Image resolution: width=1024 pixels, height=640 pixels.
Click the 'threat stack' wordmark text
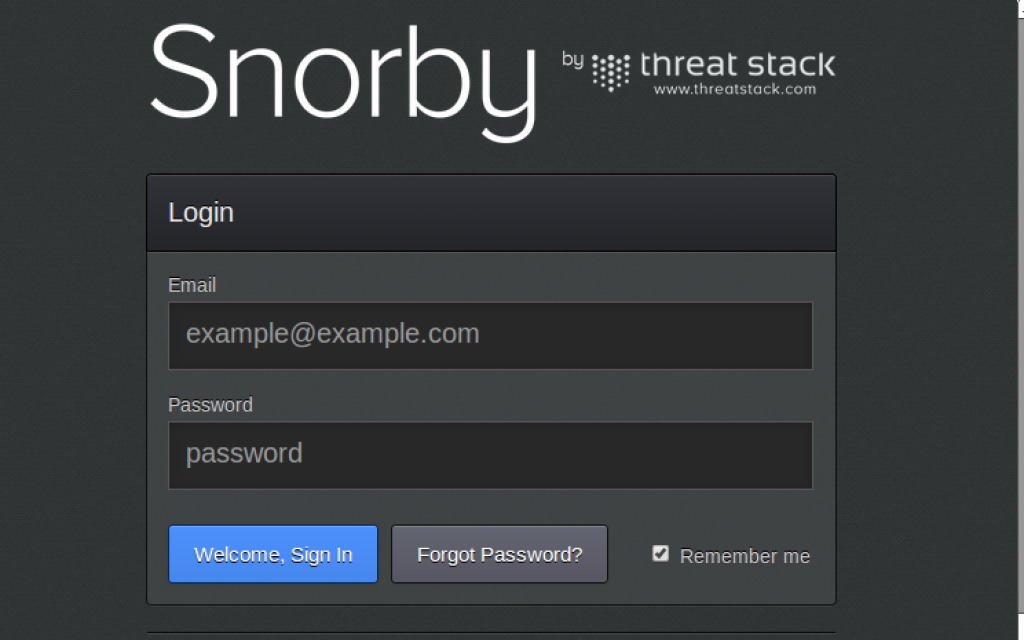(736, 65)
